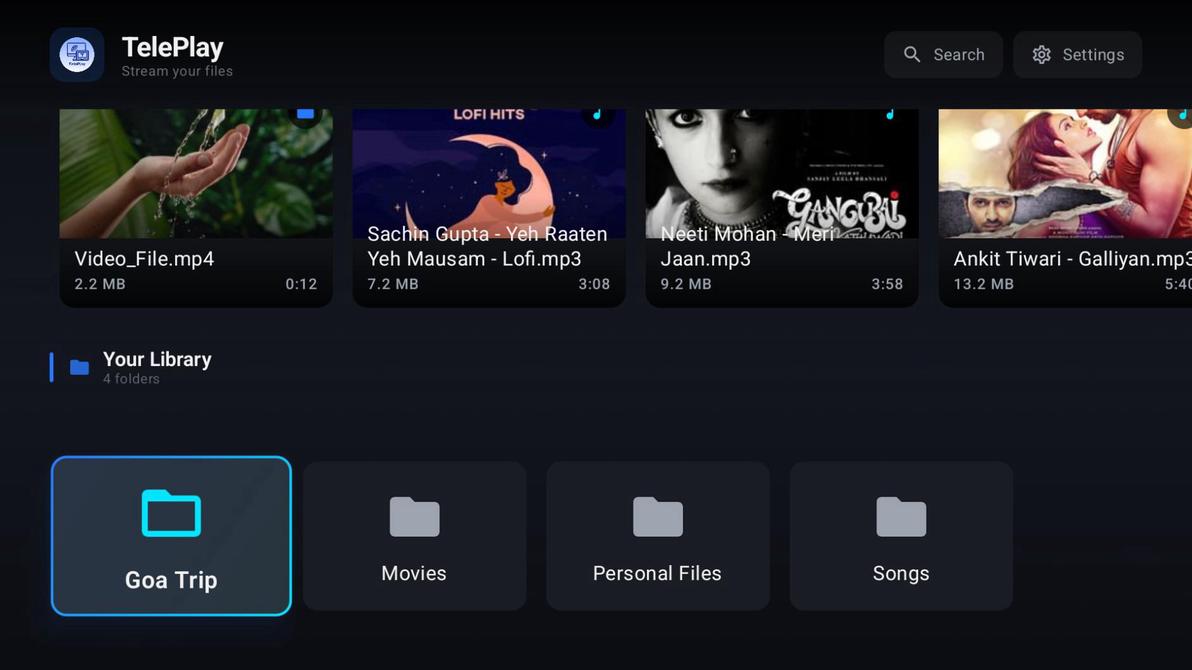The image size is (1192, 670).
Task: Click the music note badge on Gangubai card
Action: tap(891, 113)
